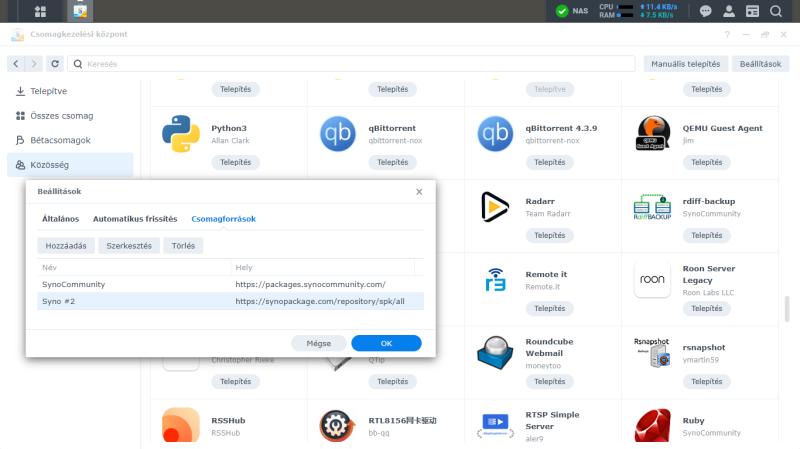Click the QEMU Guest Agent icon
Image resolution: width=800 pixels, height=449 pixels.
(653, 134)
